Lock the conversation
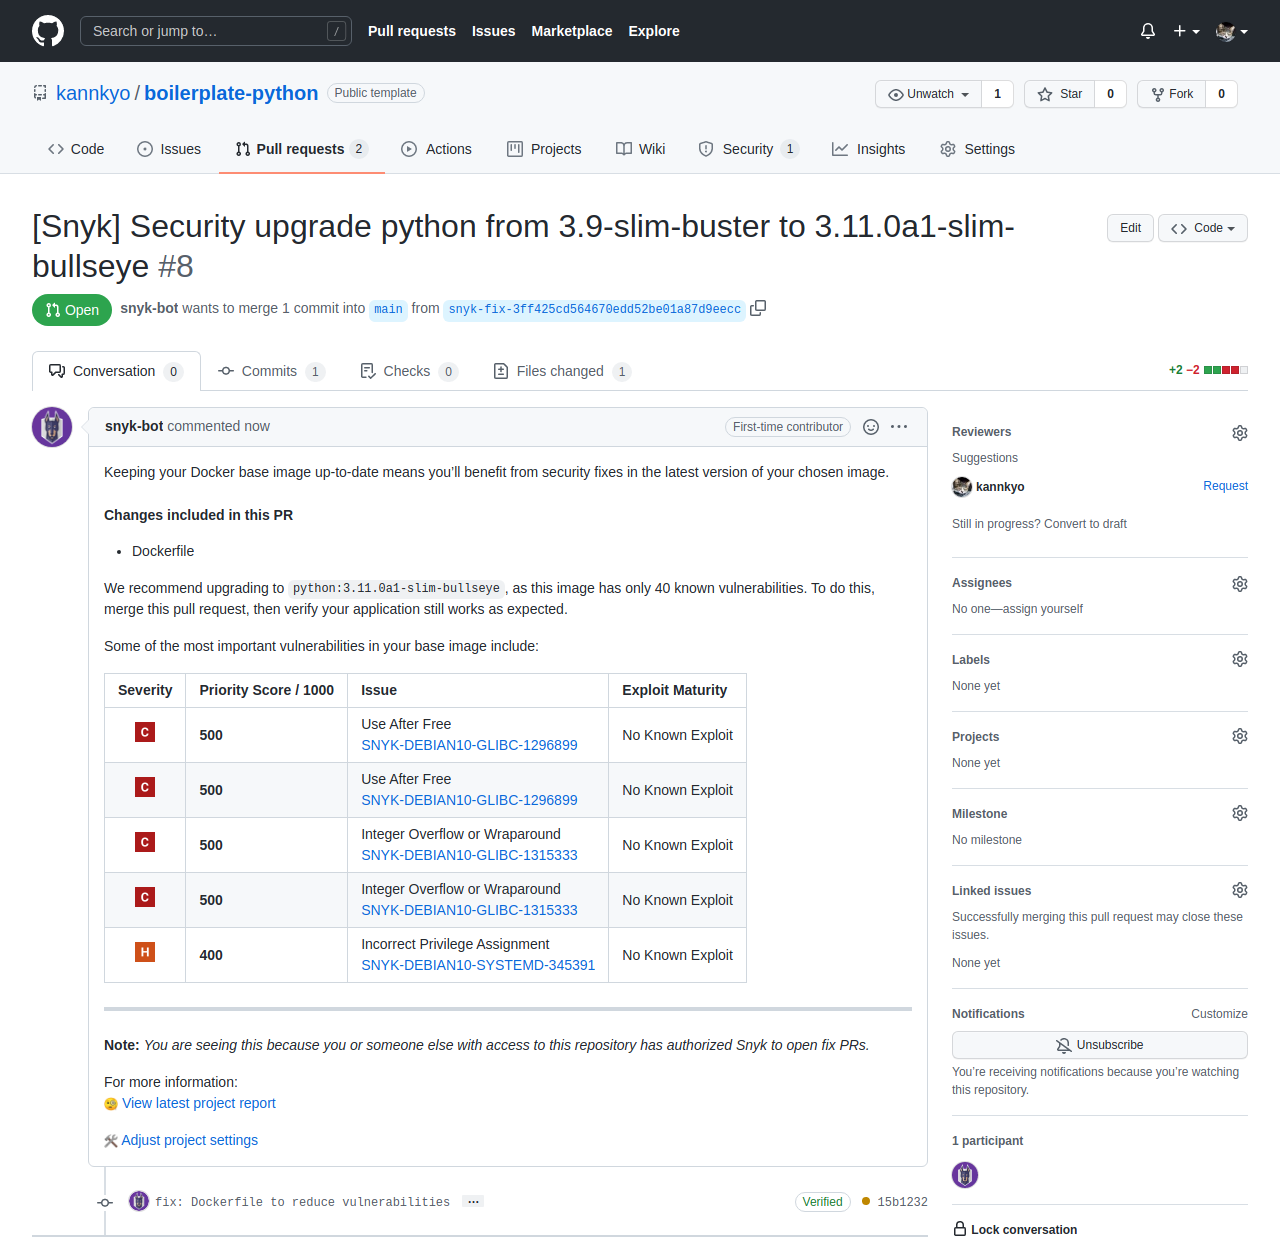The width and height of the screenshot is (1280, 1260). tap(1015, 1230)
